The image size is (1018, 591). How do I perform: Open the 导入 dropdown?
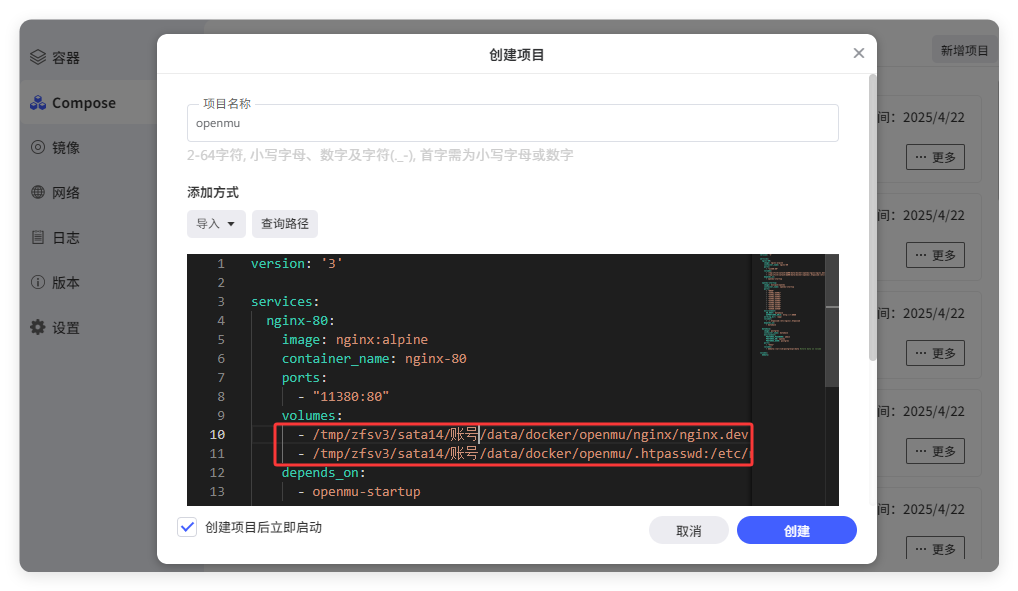click(x=216, y=223)
